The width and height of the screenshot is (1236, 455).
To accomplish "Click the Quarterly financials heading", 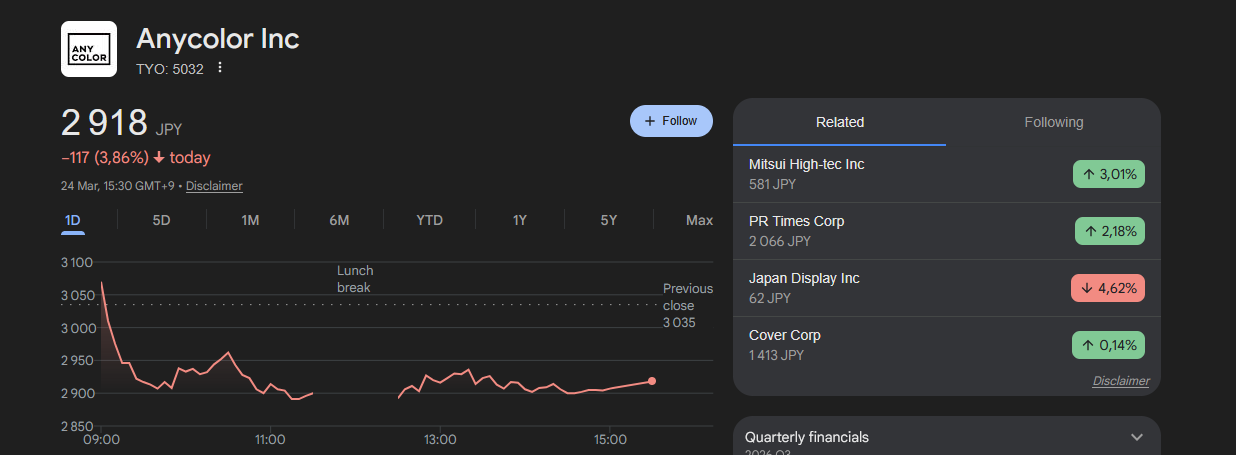I will (807, 437).
